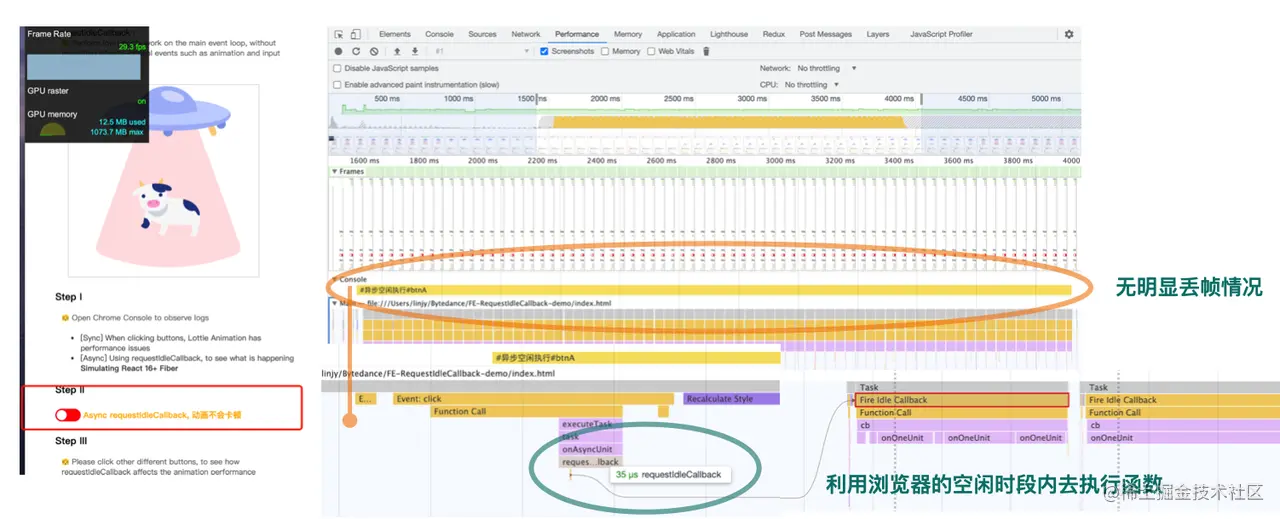Screen dimensions: 1280x519
Task: Click the clear recording icon
Action: [373, 51]
